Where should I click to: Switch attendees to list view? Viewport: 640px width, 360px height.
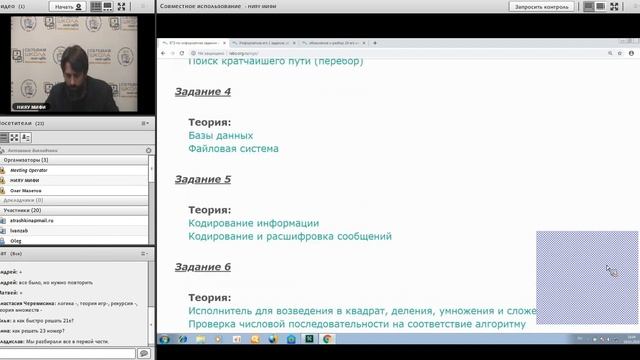click(4, 138)
